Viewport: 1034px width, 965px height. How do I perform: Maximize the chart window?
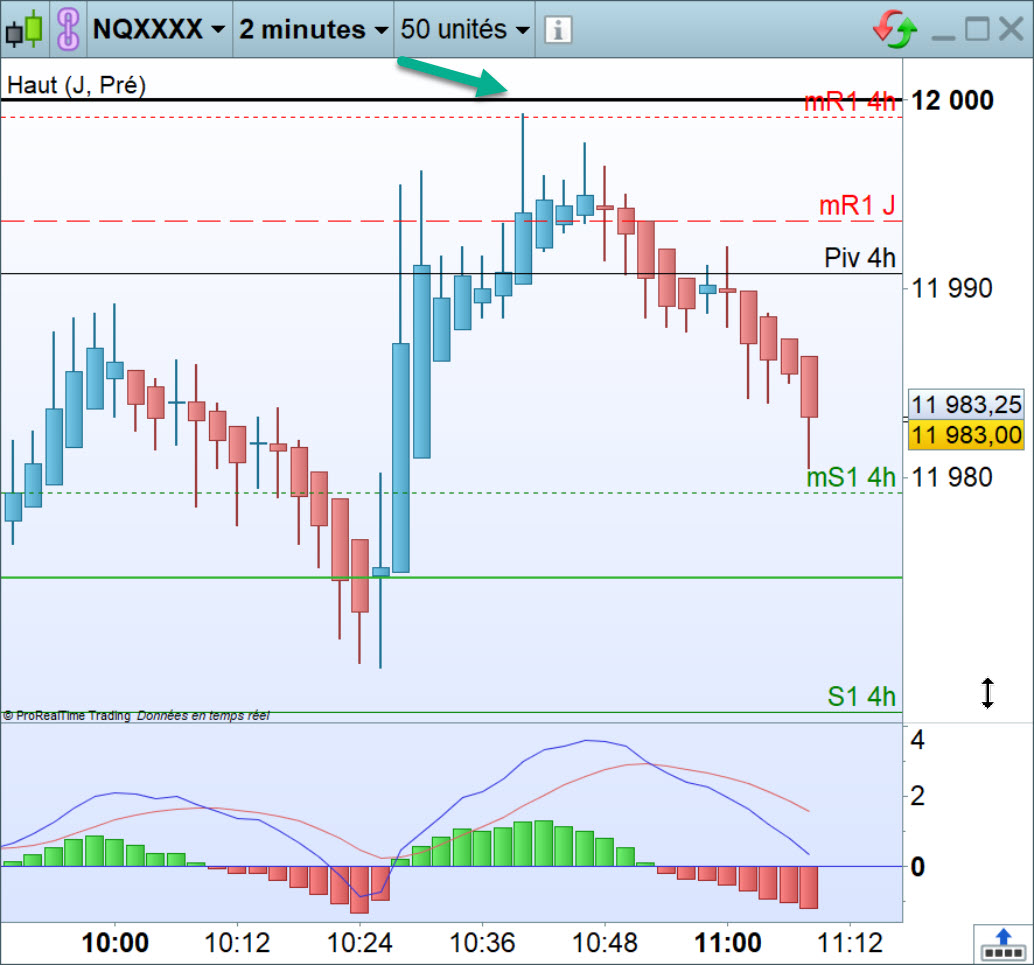(x=977, y=29)
